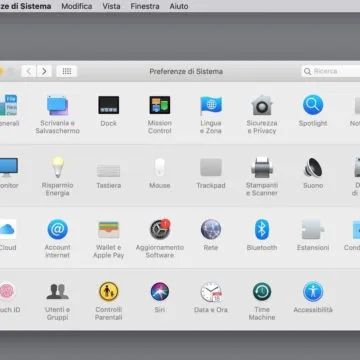Open Wallet e Apple Pay pane

(x=109, y=239)
